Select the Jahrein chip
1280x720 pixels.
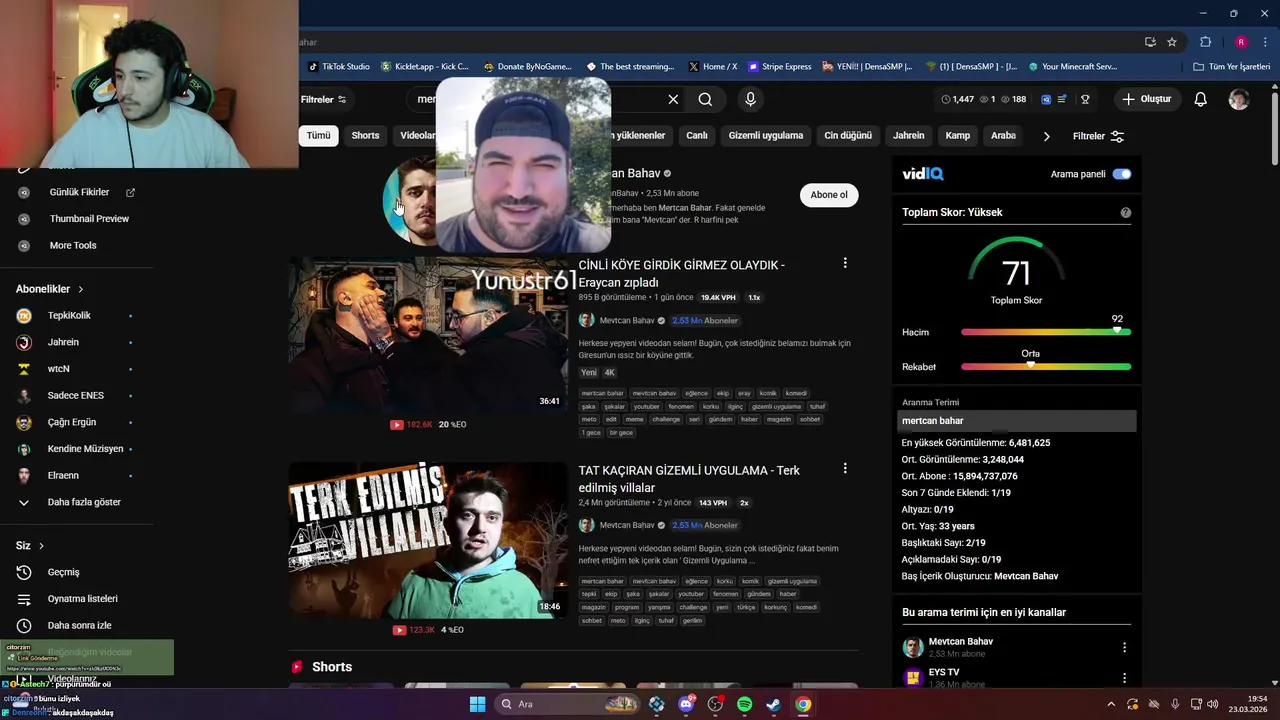(909, 135)
